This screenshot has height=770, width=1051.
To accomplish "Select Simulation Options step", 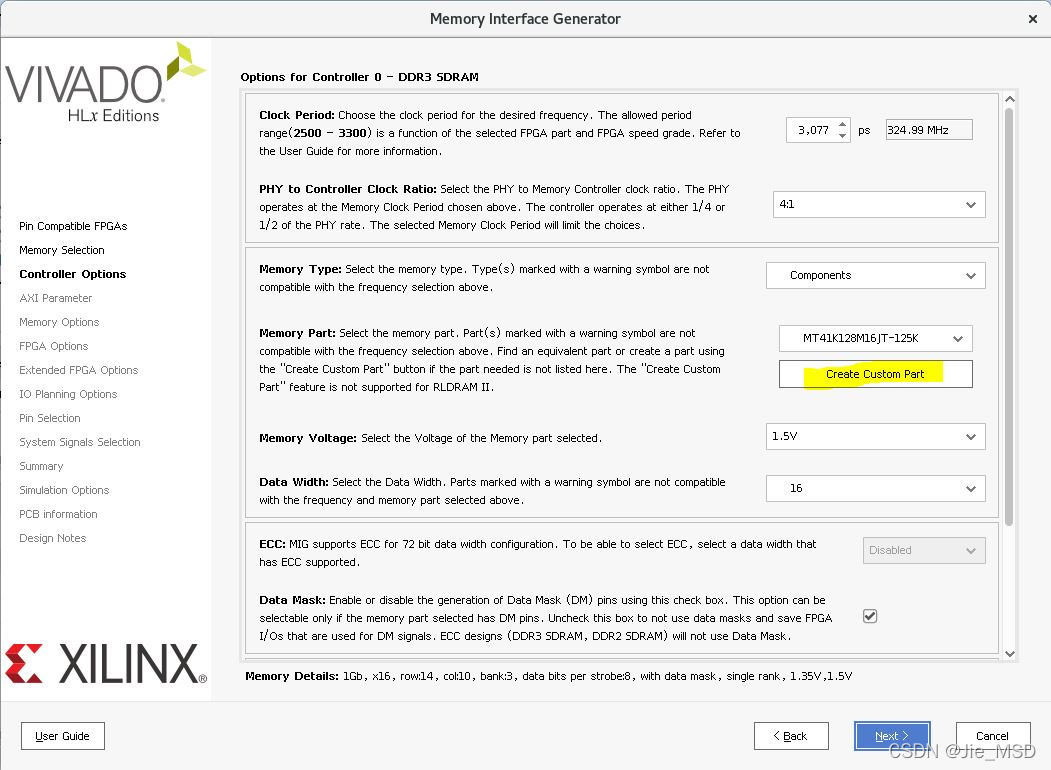I will point(64,491).
